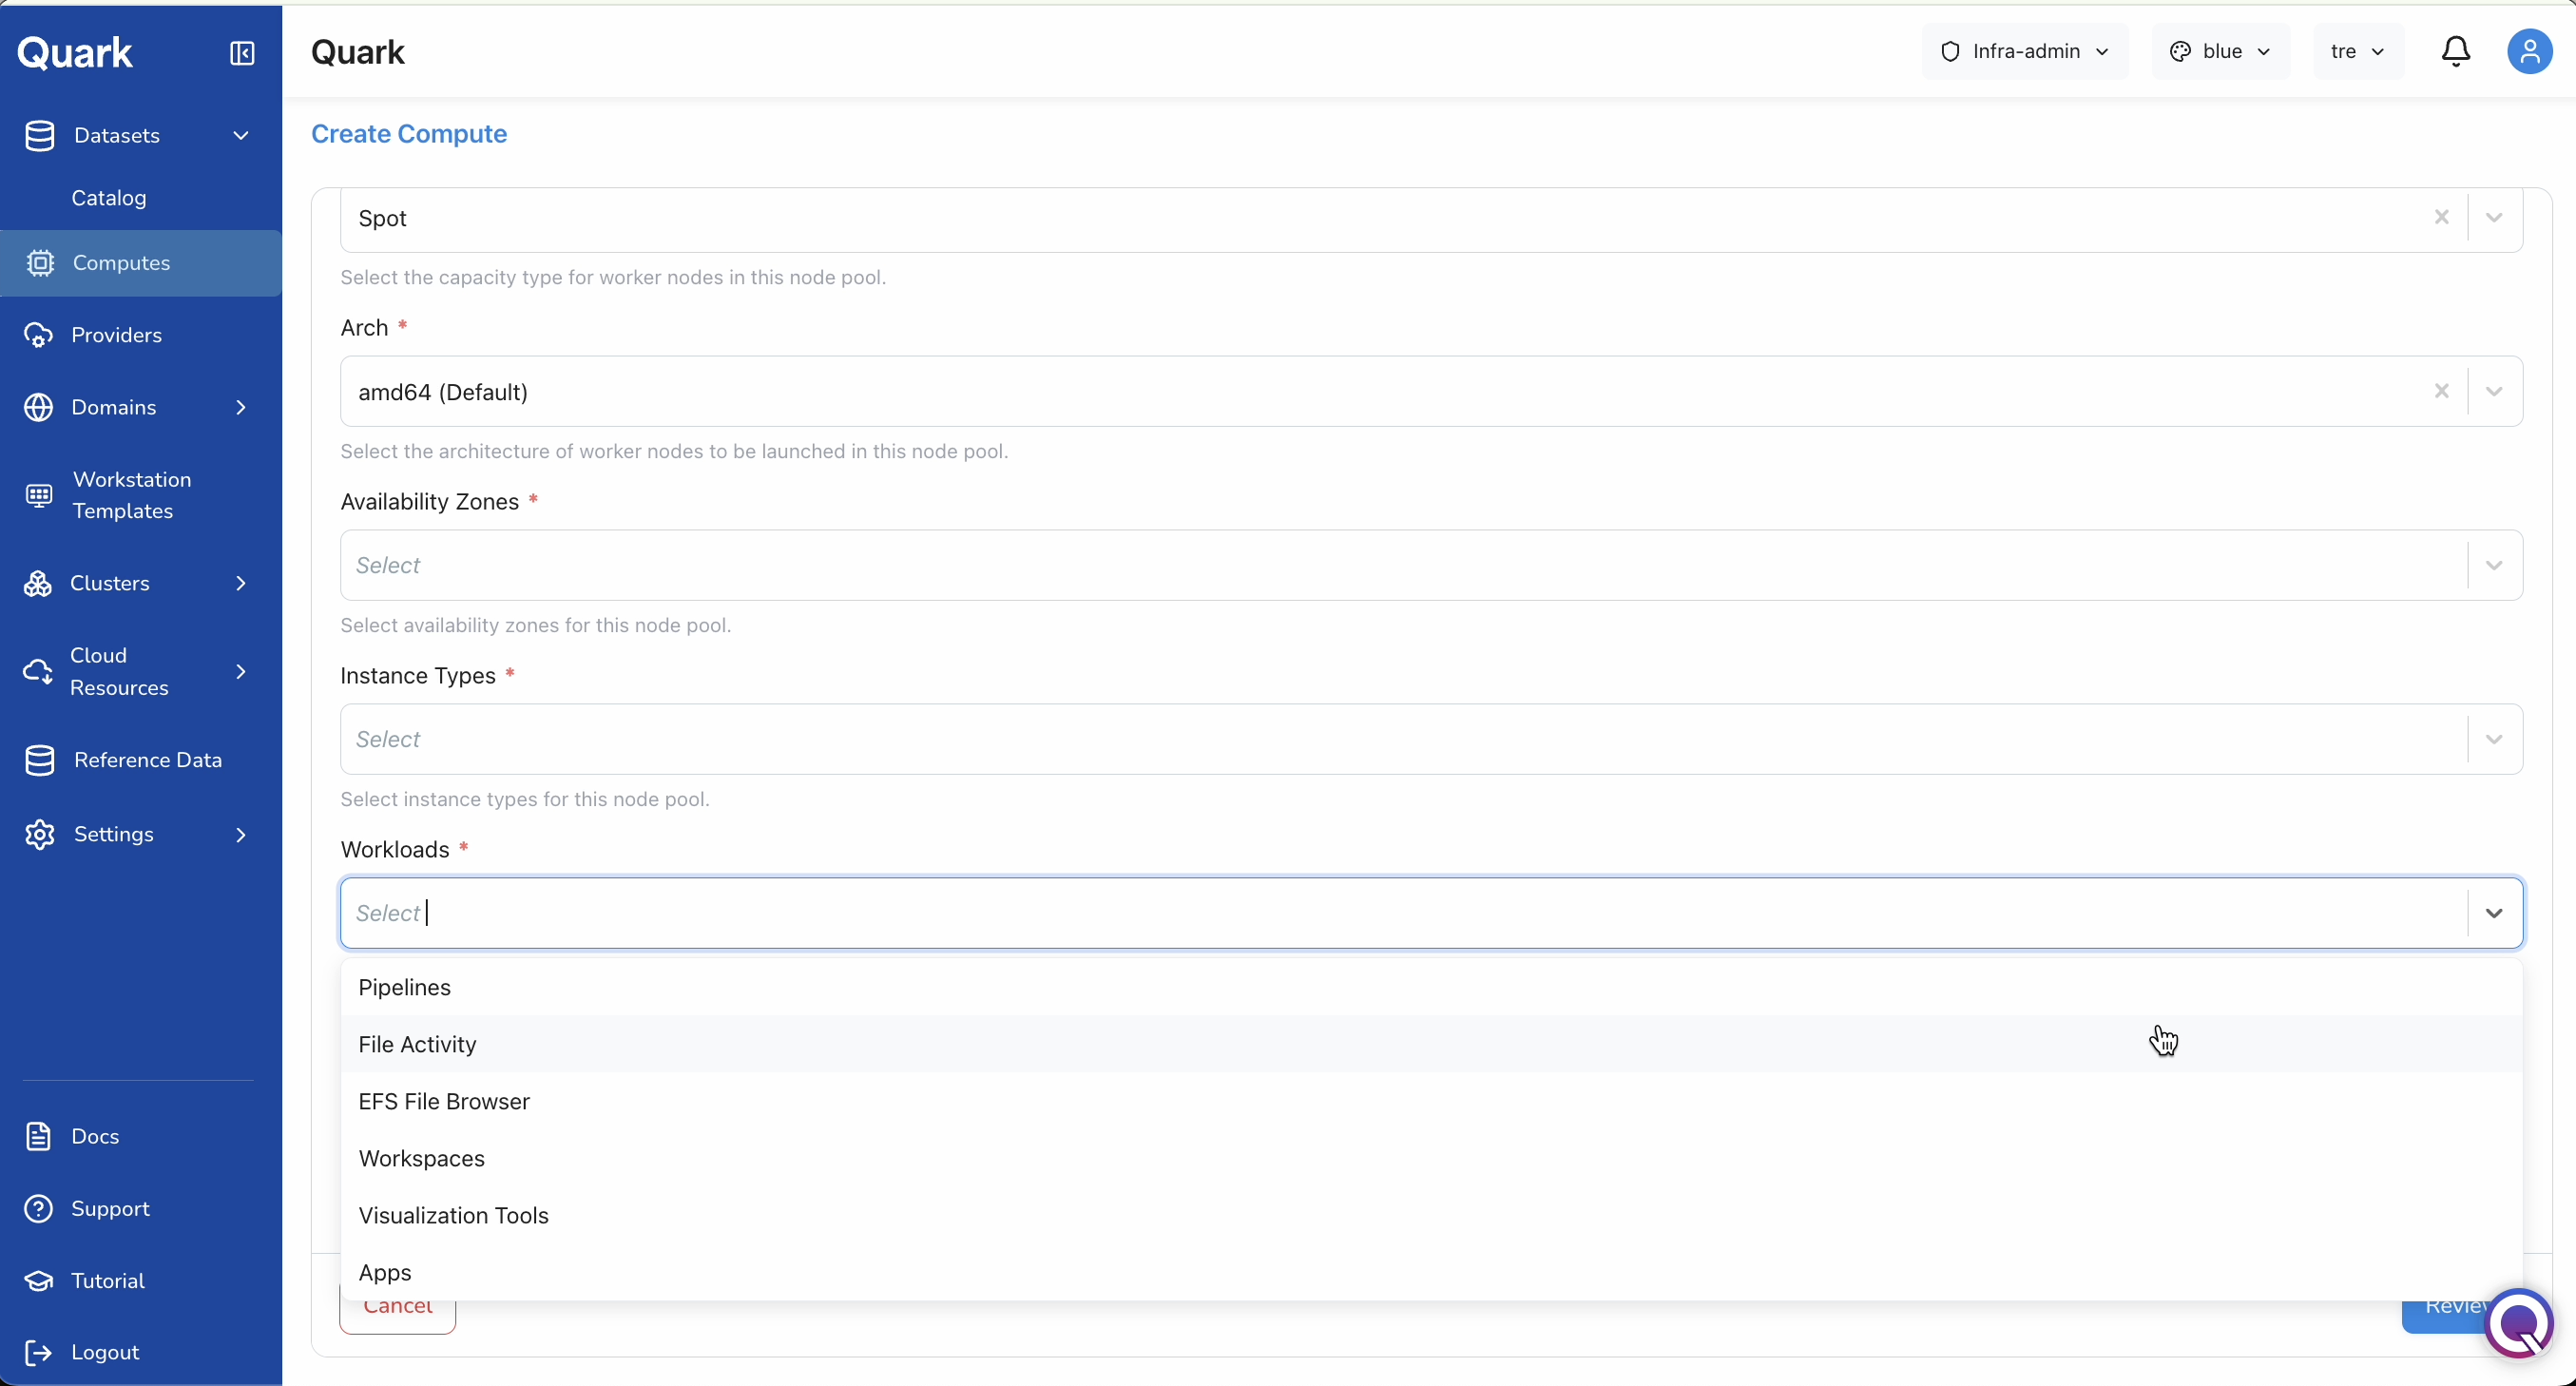This screenshot has height=1386, width=2576.
Task: Collapse the sidebar with the panel icon
Action: tap(242, 53)
